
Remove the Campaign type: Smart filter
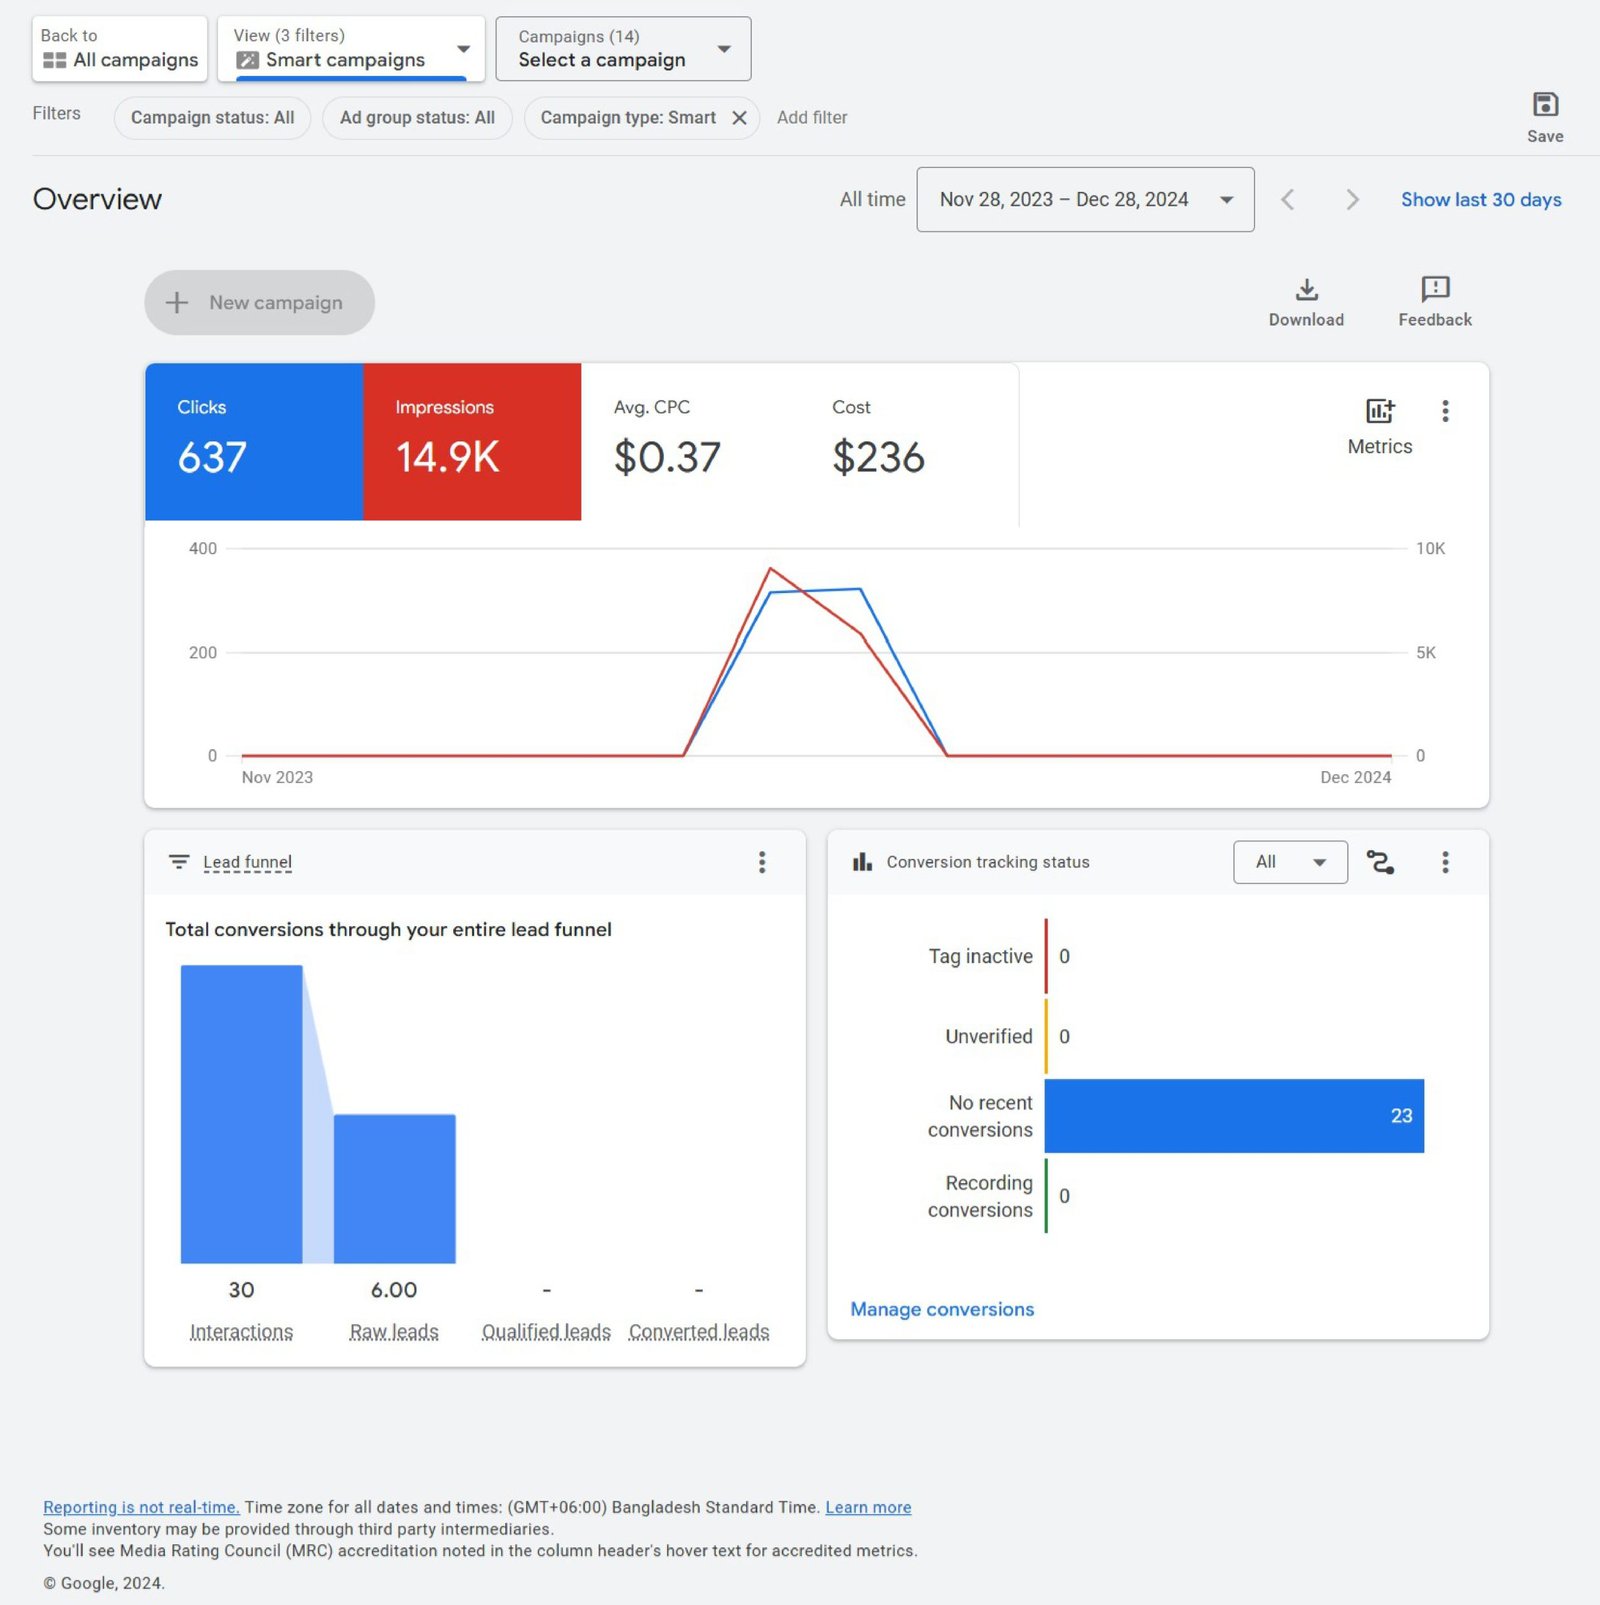pyautogui.click(x=739, y=118)
